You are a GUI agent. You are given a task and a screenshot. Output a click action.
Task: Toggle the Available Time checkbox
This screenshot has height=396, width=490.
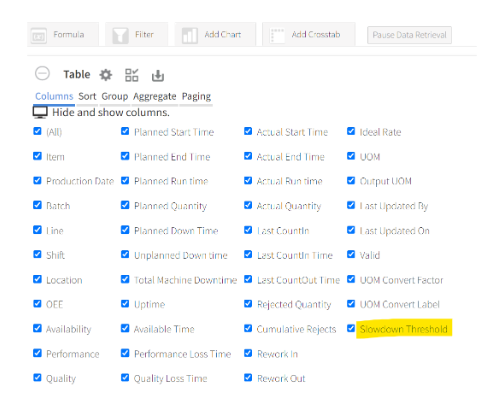125,328
